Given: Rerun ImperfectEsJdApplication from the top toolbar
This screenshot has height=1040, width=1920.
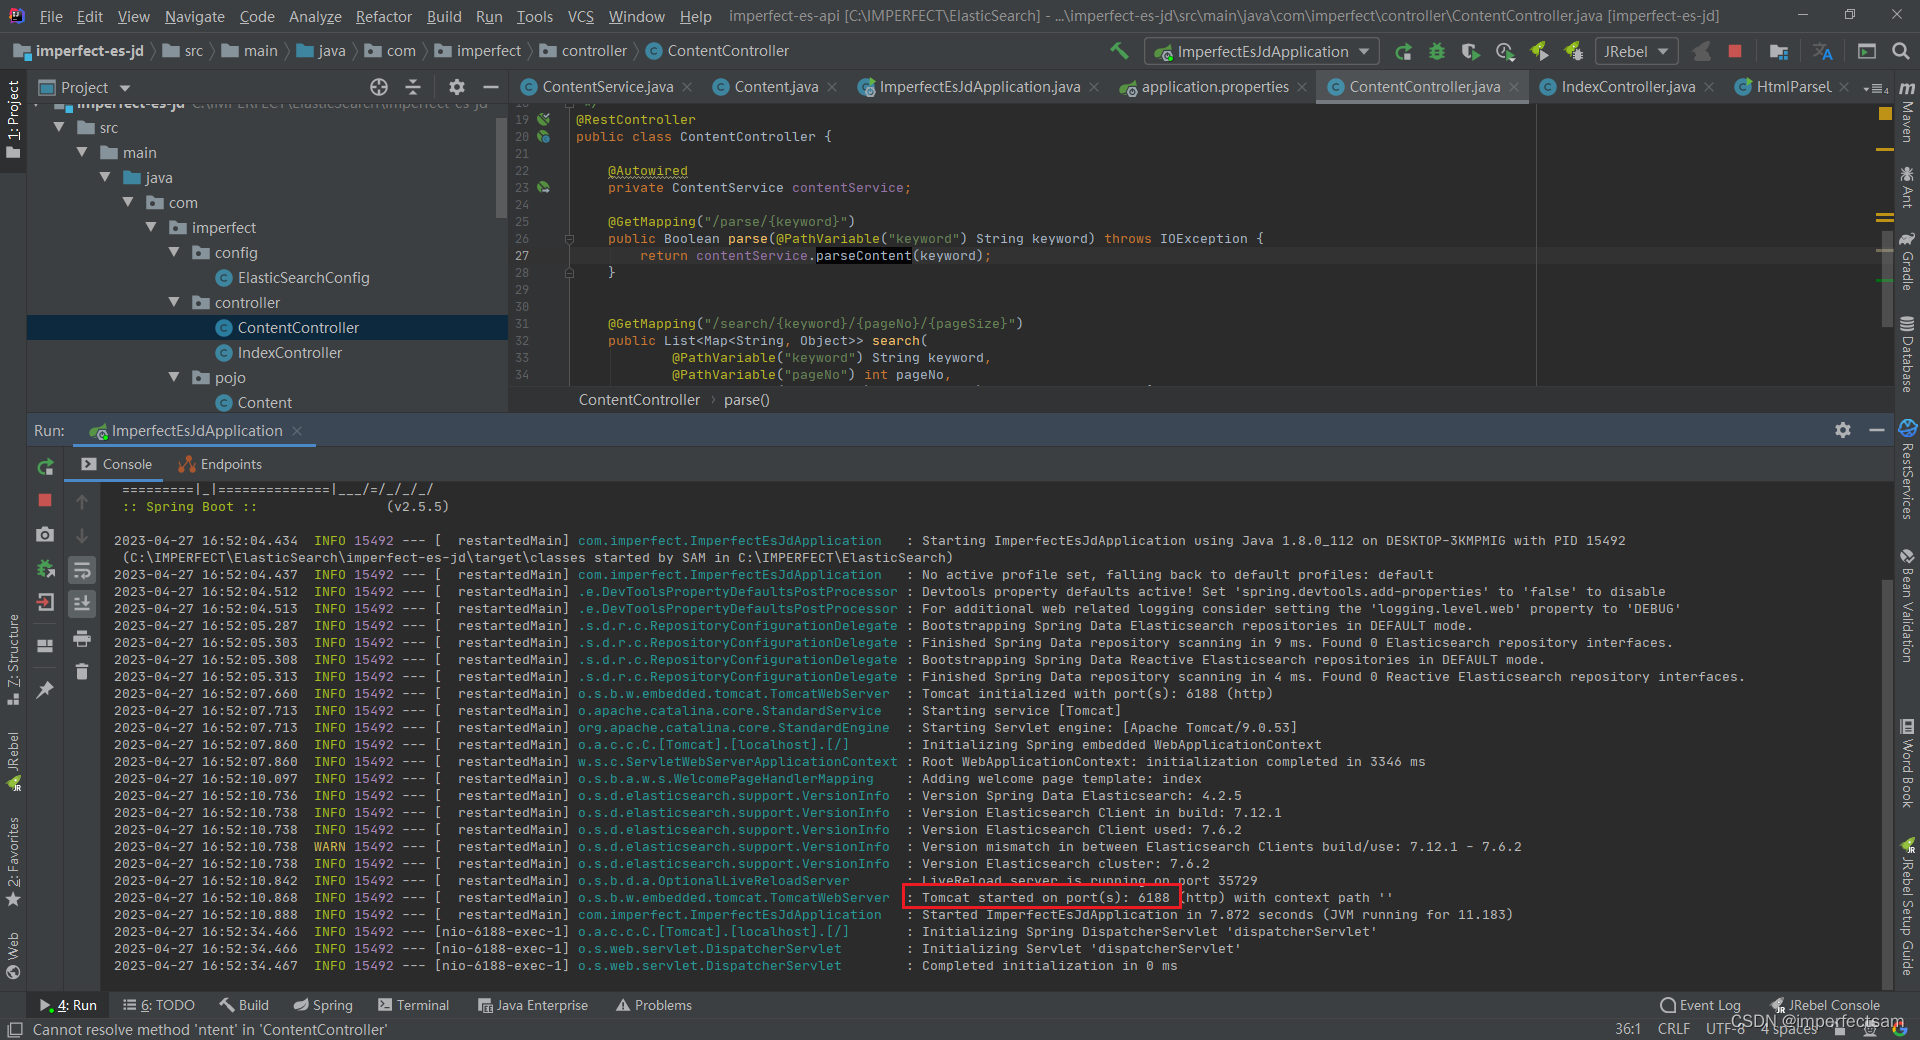Looking at the screenshot, I should click(1404, 51).
